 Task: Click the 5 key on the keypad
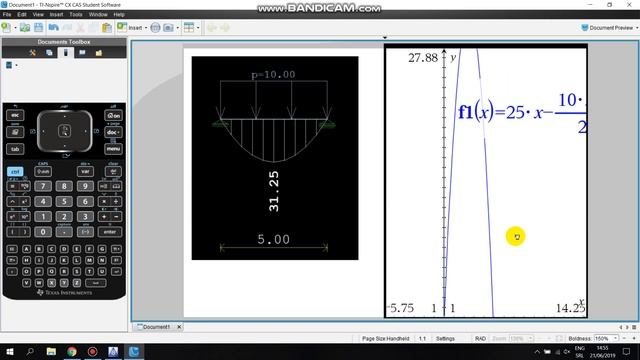[x=64, y=202]
